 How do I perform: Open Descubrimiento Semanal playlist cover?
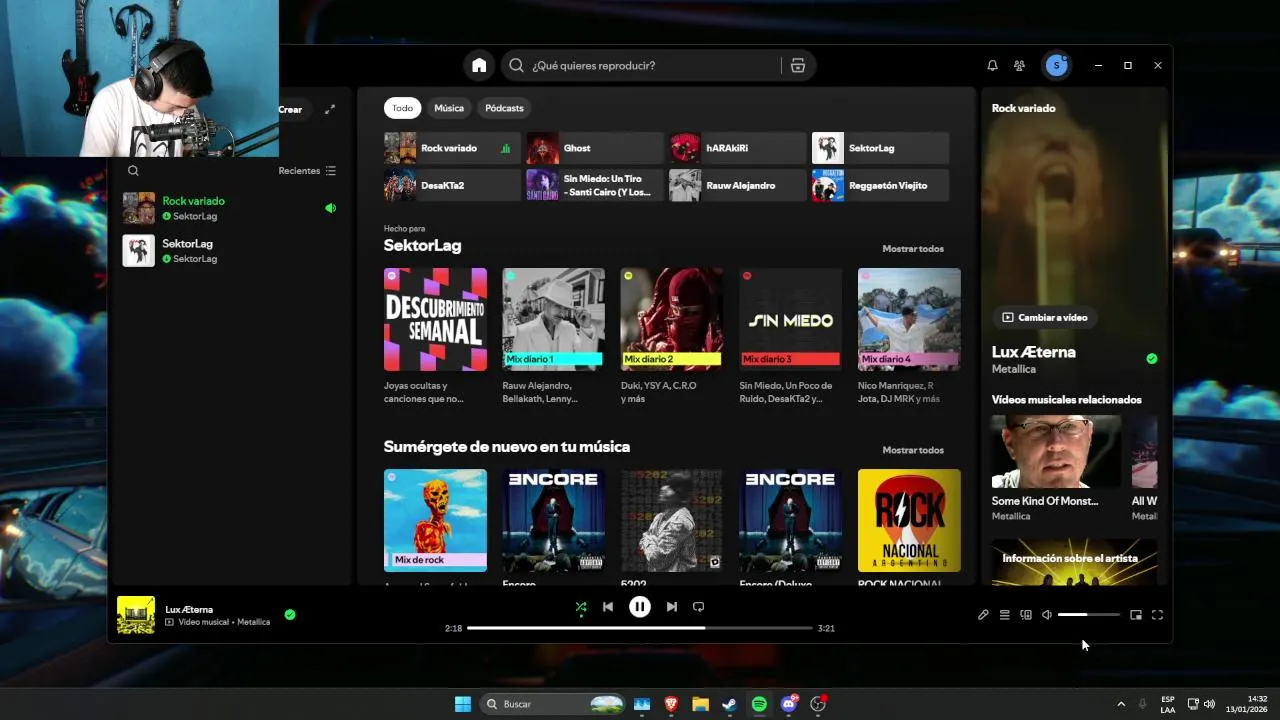435,319
